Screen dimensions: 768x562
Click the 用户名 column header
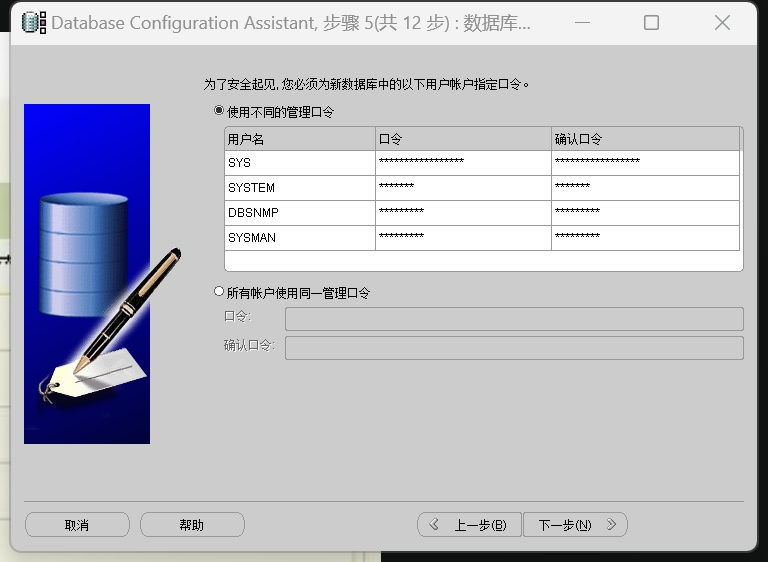300,139
